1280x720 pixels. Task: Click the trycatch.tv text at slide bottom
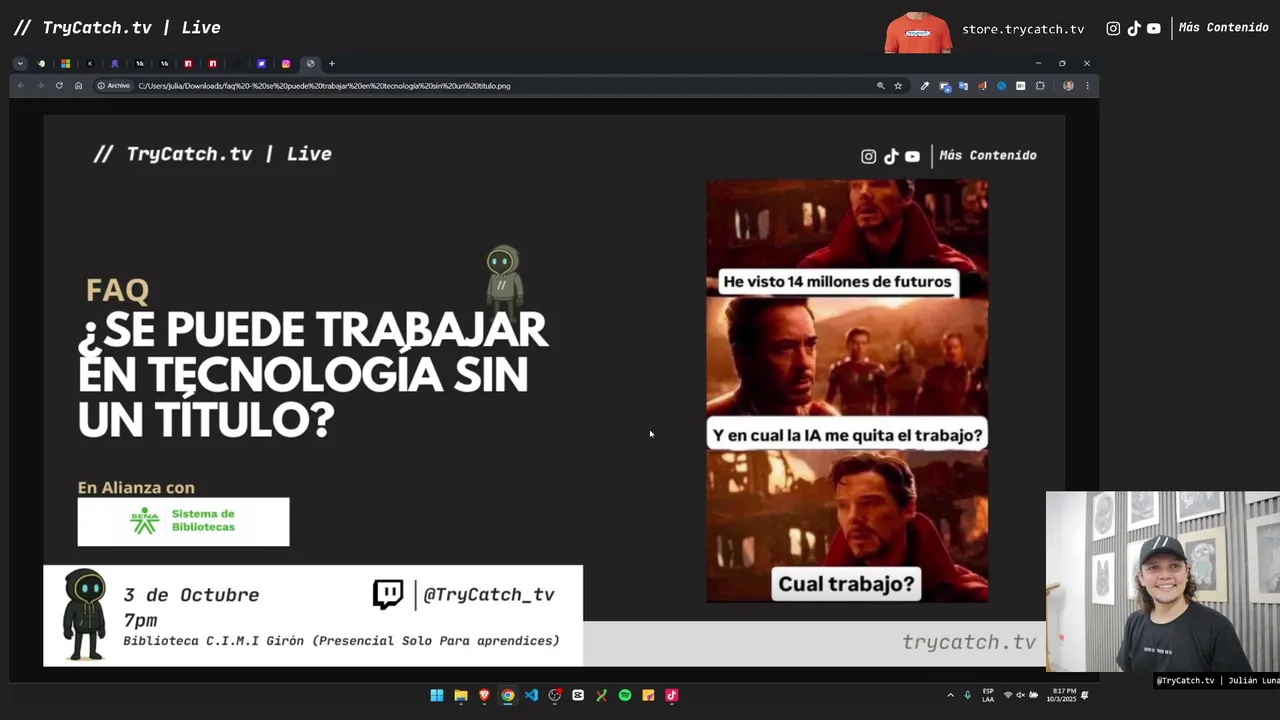[x=969, y=643]
